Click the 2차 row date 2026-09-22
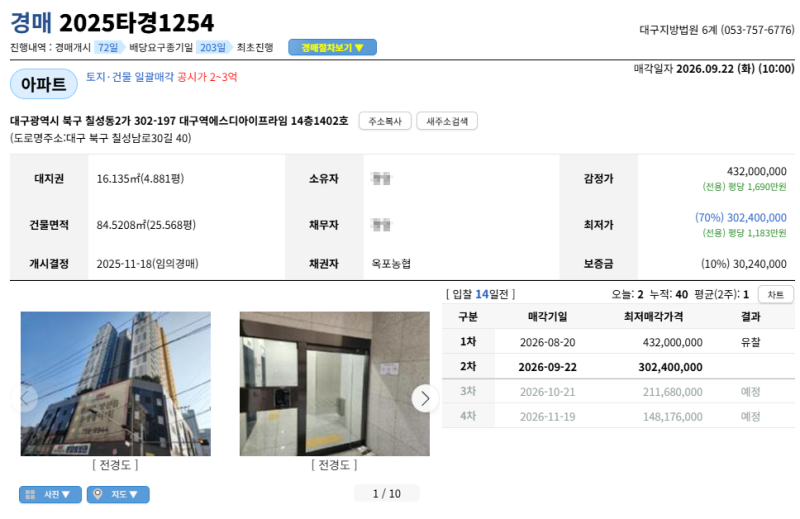Viewport: 800px width, 519px height. click(x=547, y=367)
